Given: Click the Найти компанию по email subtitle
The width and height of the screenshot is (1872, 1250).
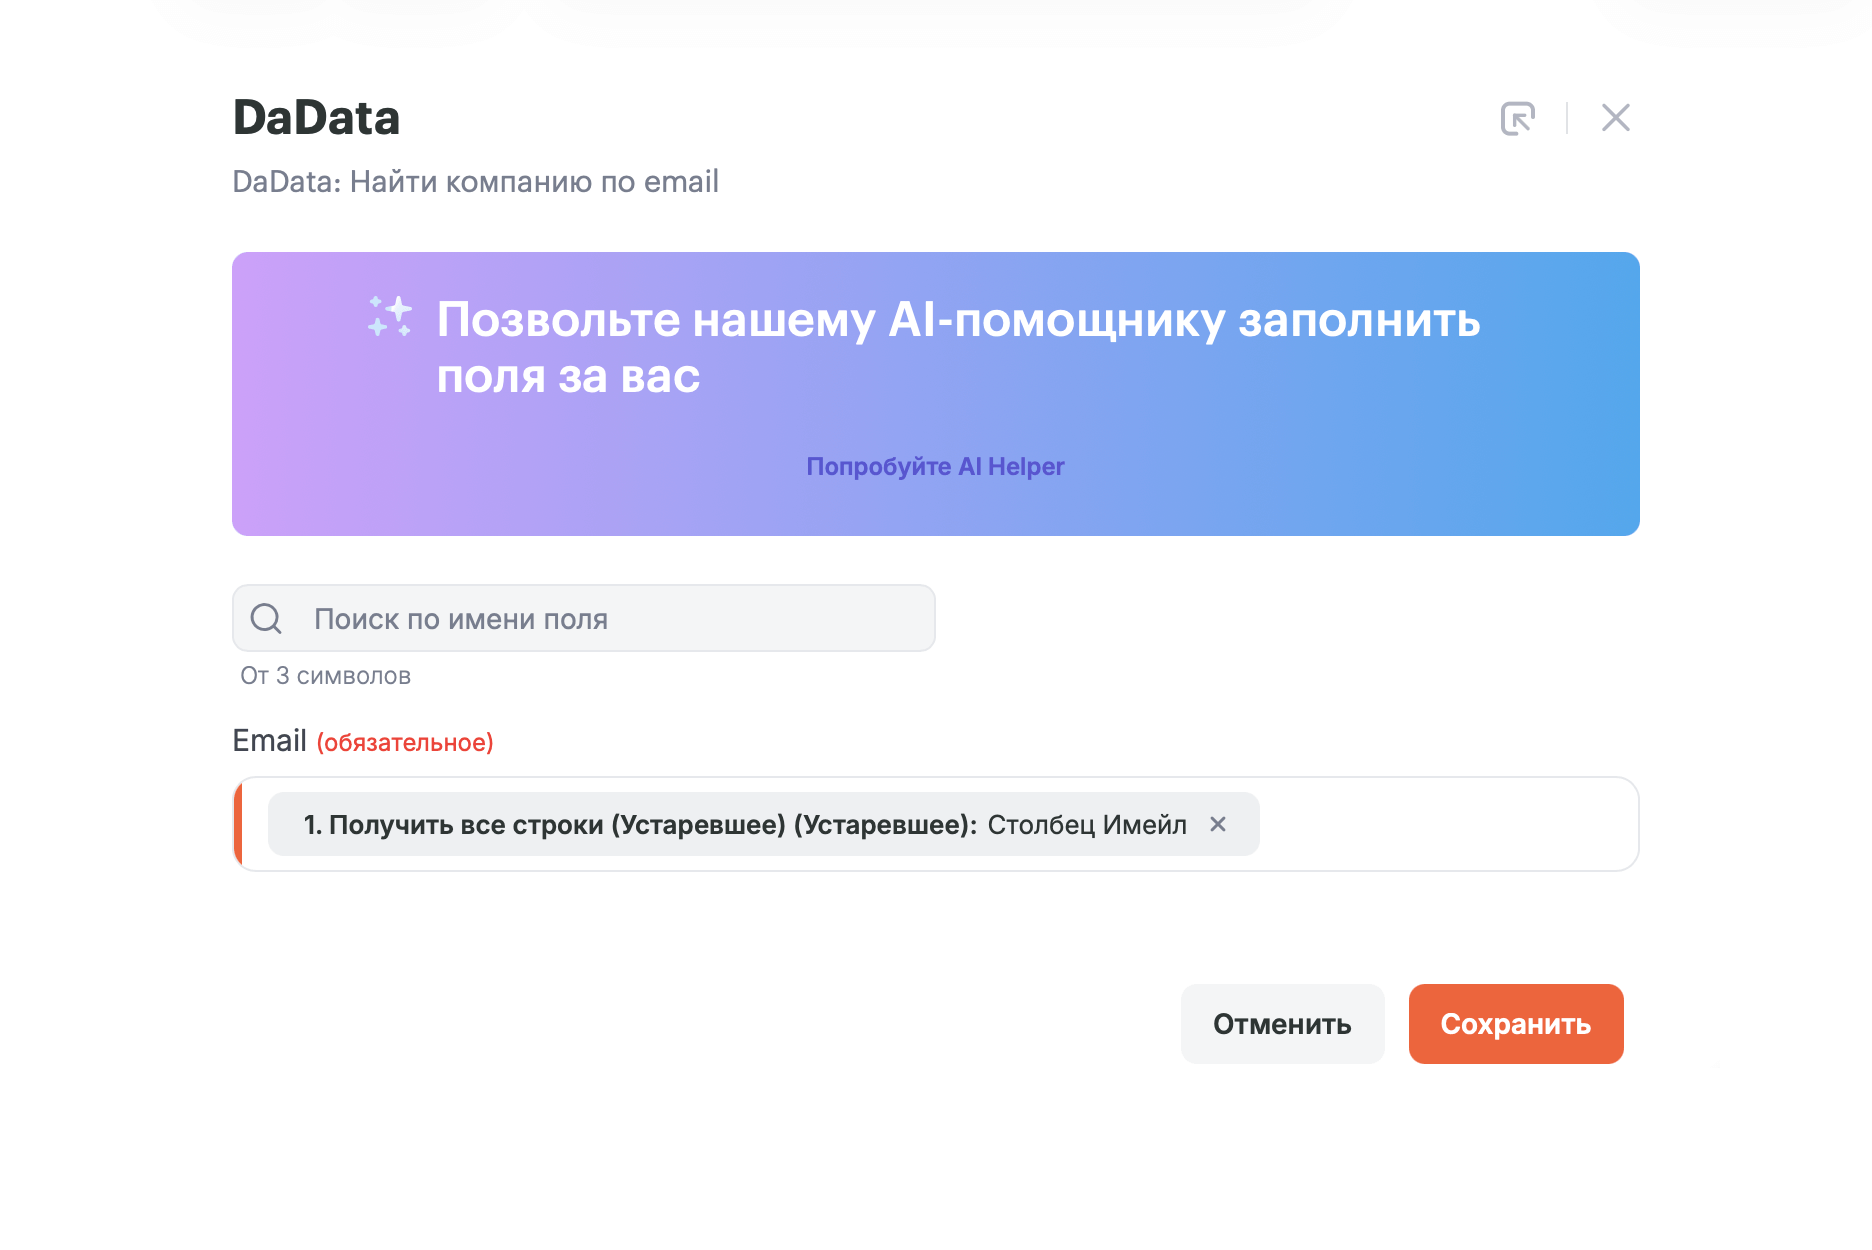Looking at the screenshot, I should point(475,182).
